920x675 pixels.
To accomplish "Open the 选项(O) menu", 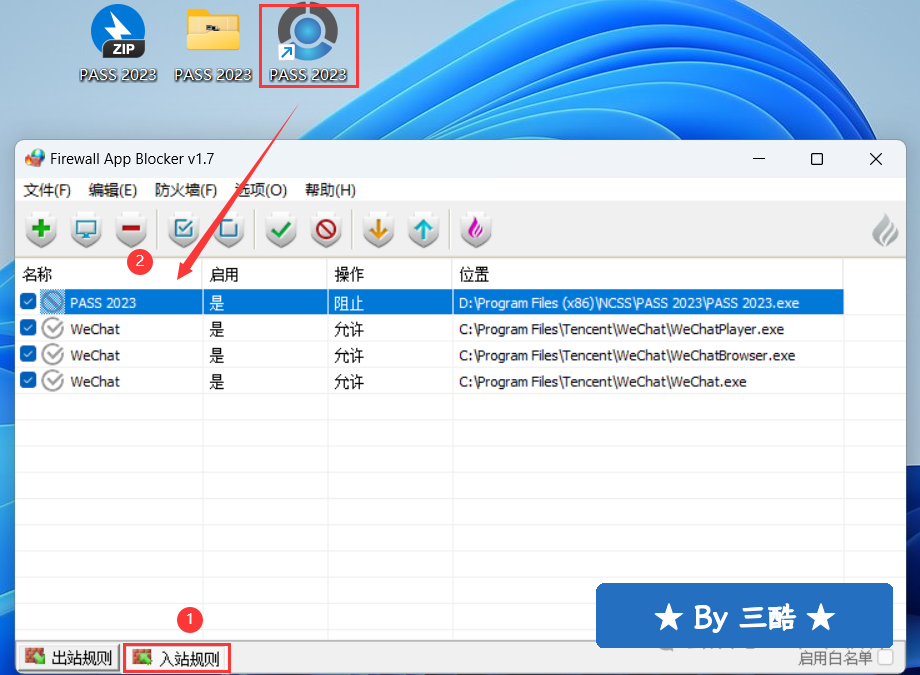I will [x=261, y=190].
